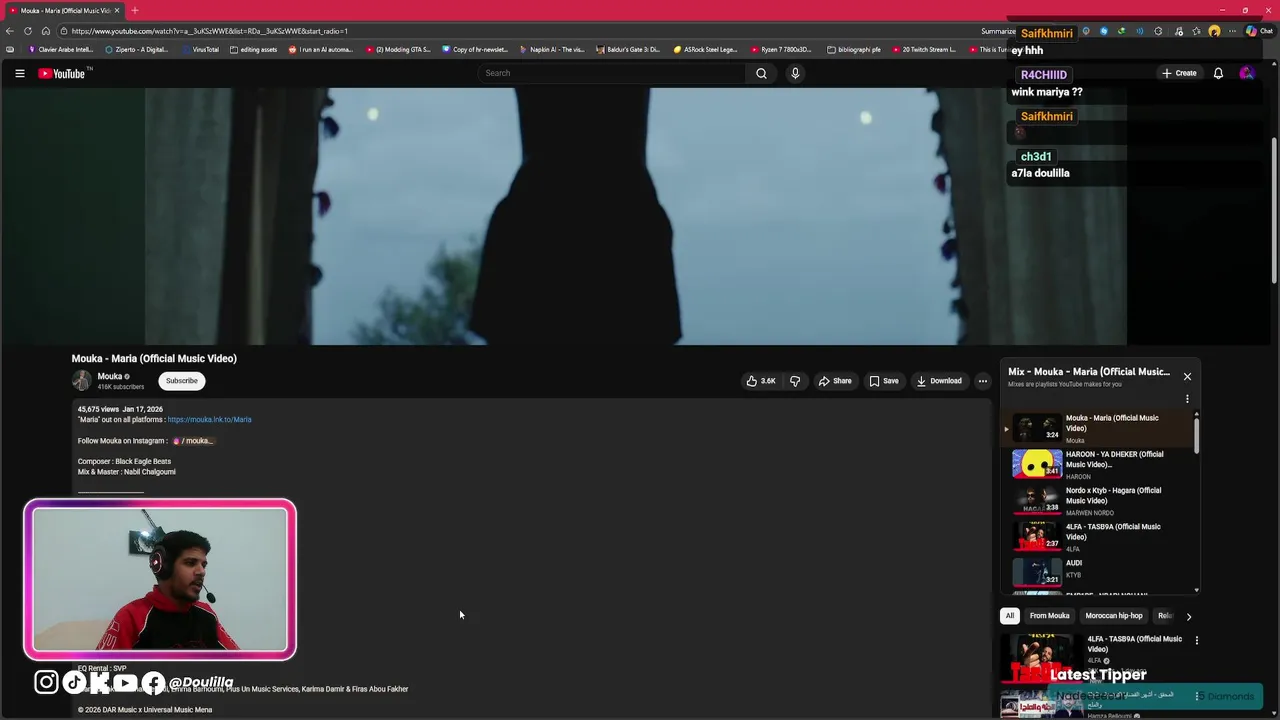Open Modding GTA S bookmark
Image resolution: width=1280 pixels, height=720 pixels.
(x=398, y=49)
